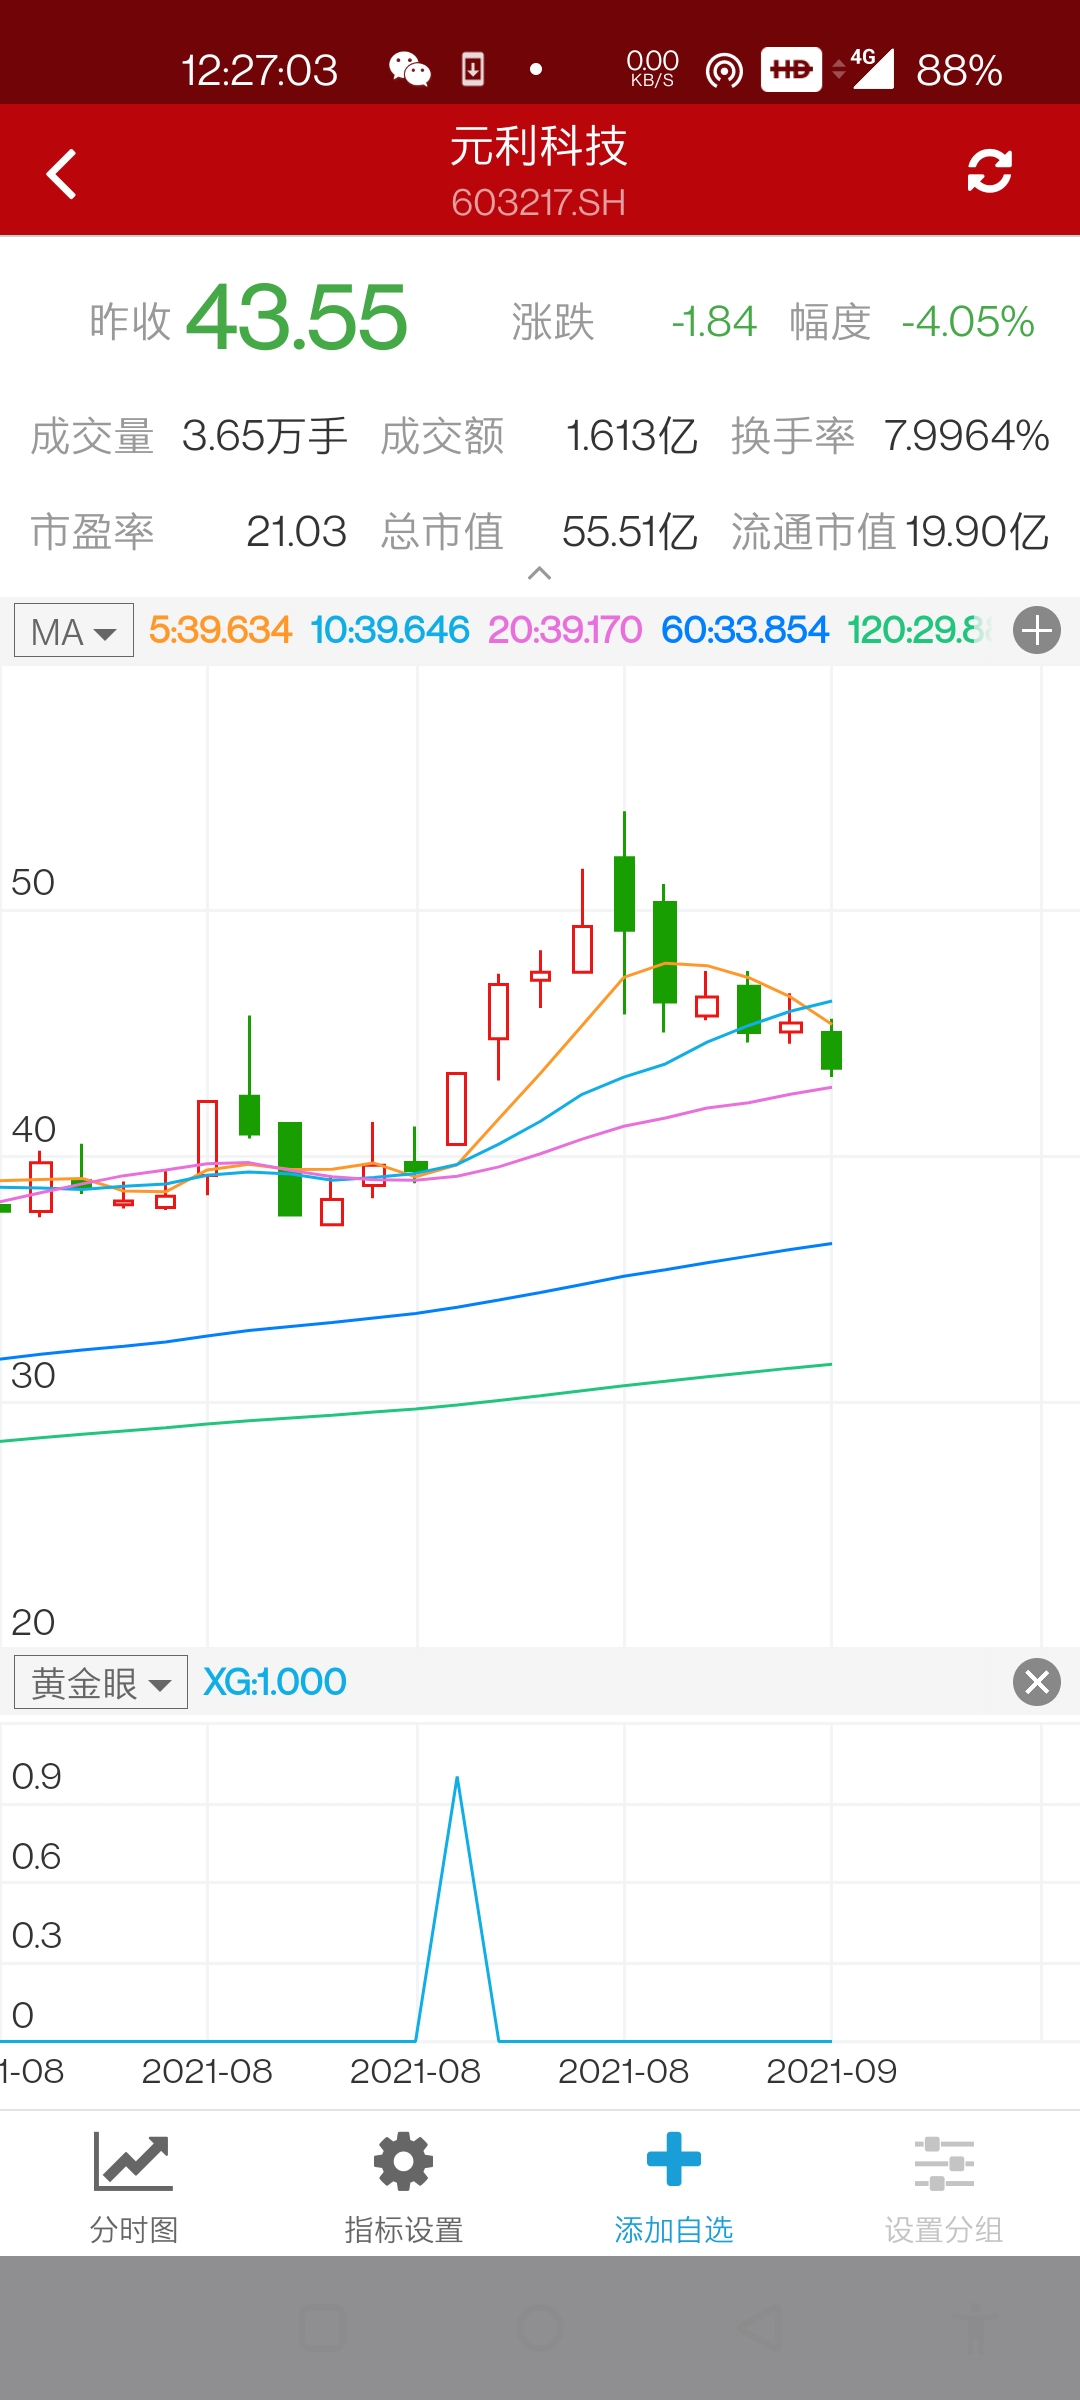Select the 5-day MA value label
The height and width of the screenshot is (2400, 1080).
(220, 630)
